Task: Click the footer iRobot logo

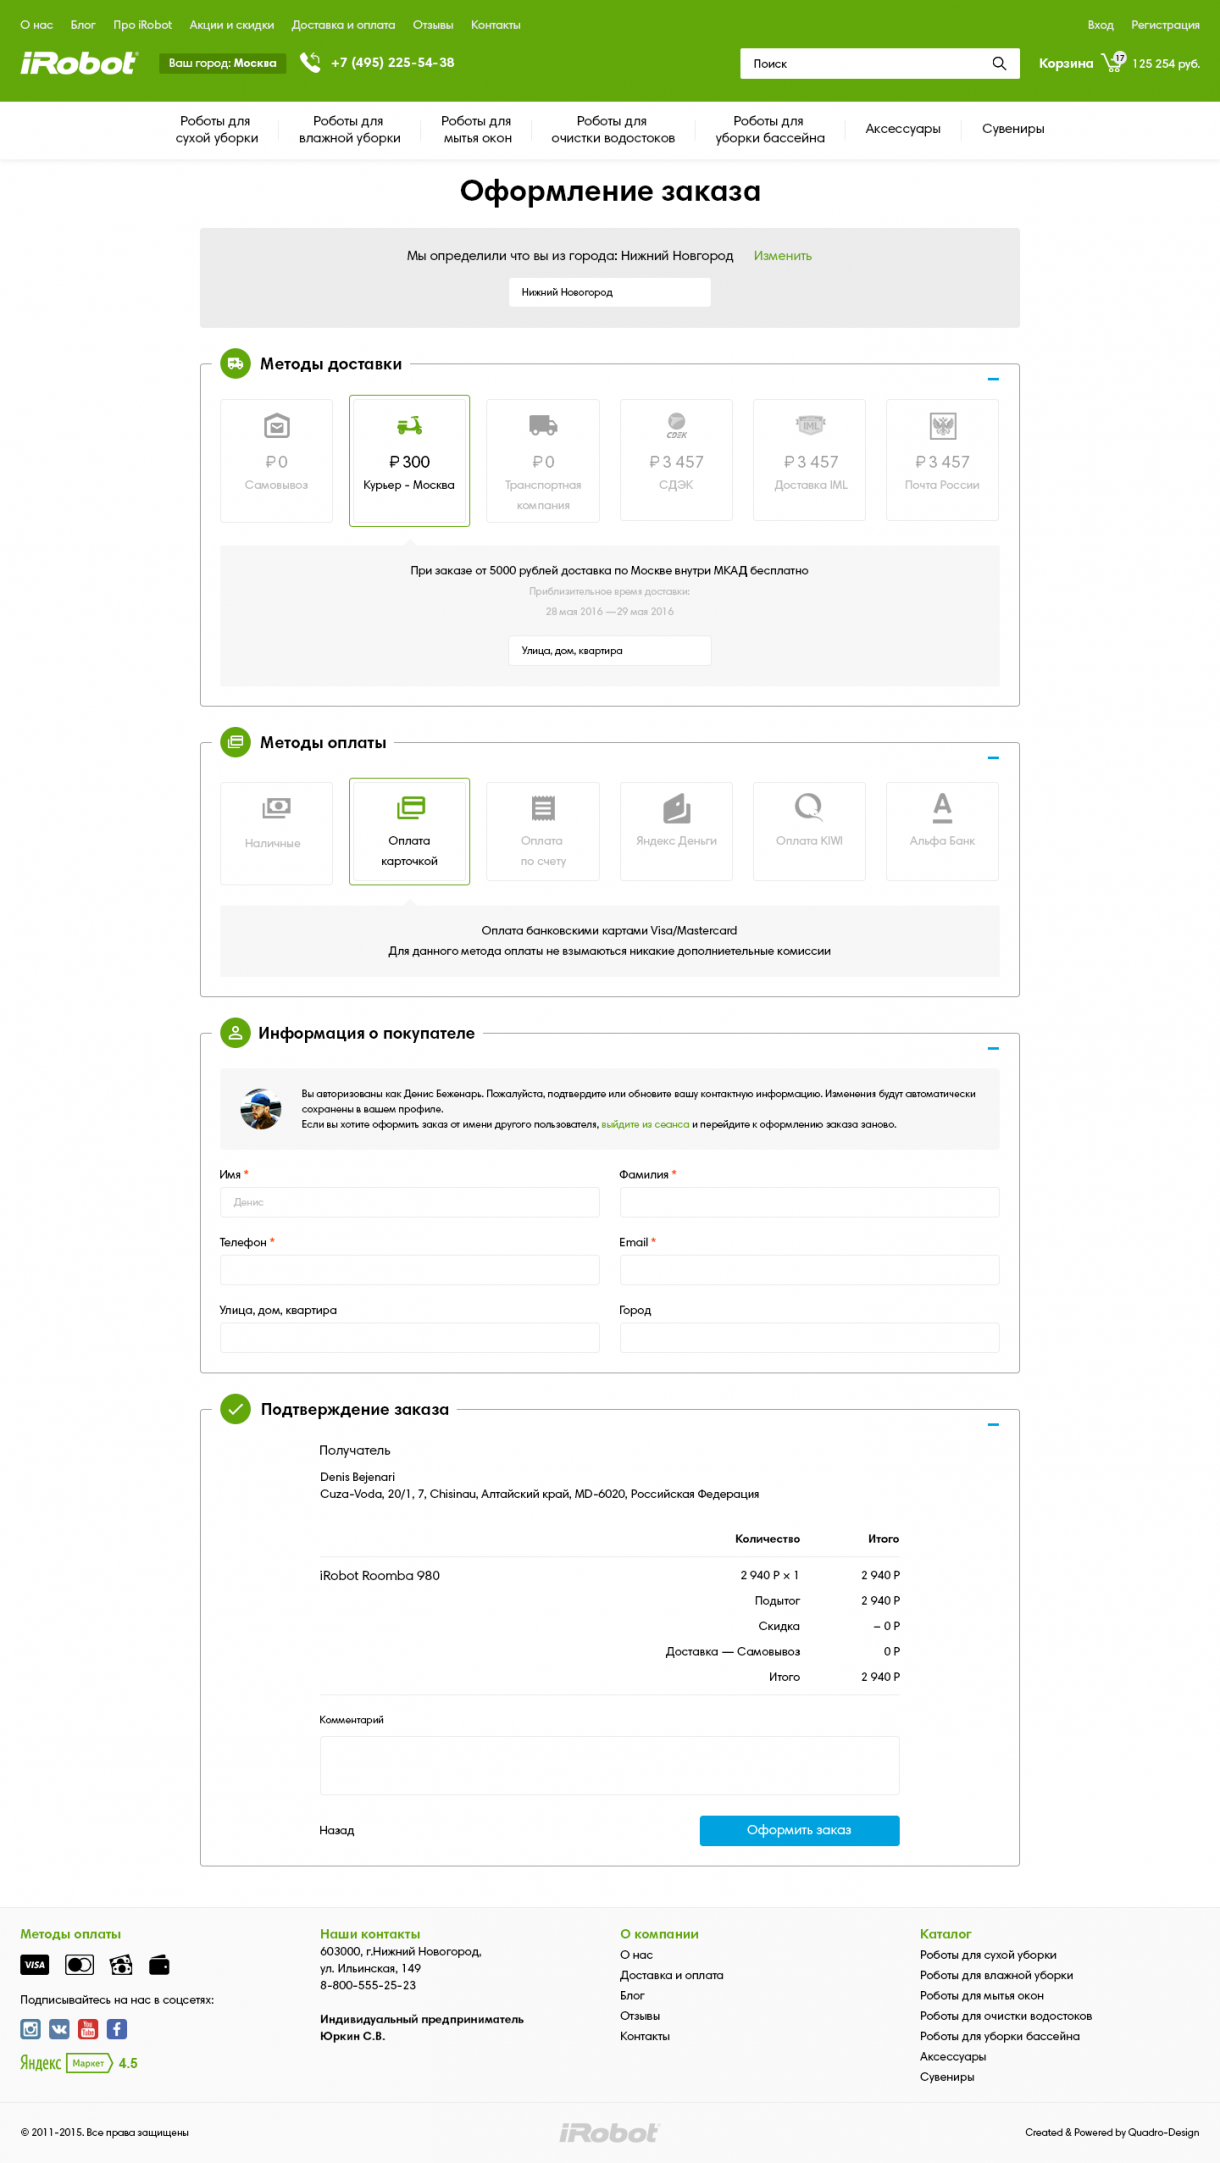Action: click(x=609, y=2133)
